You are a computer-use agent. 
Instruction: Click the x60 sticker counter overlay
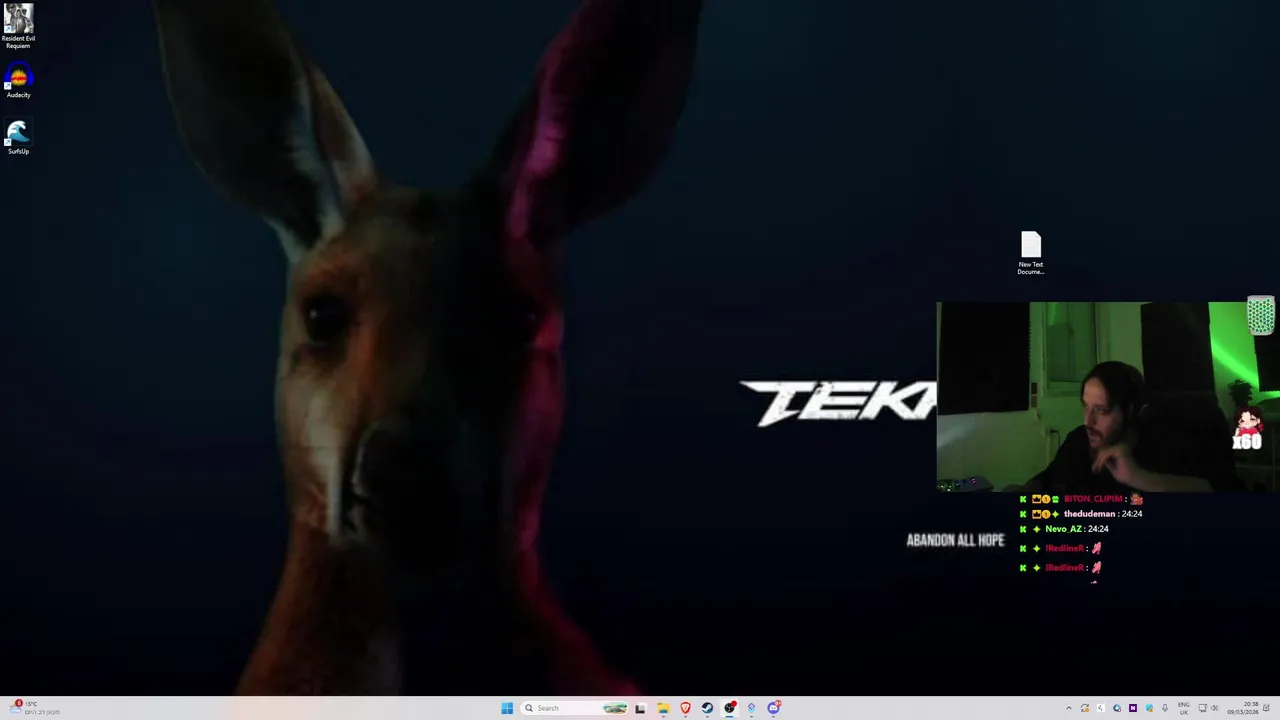click(x=1247, y=430)
